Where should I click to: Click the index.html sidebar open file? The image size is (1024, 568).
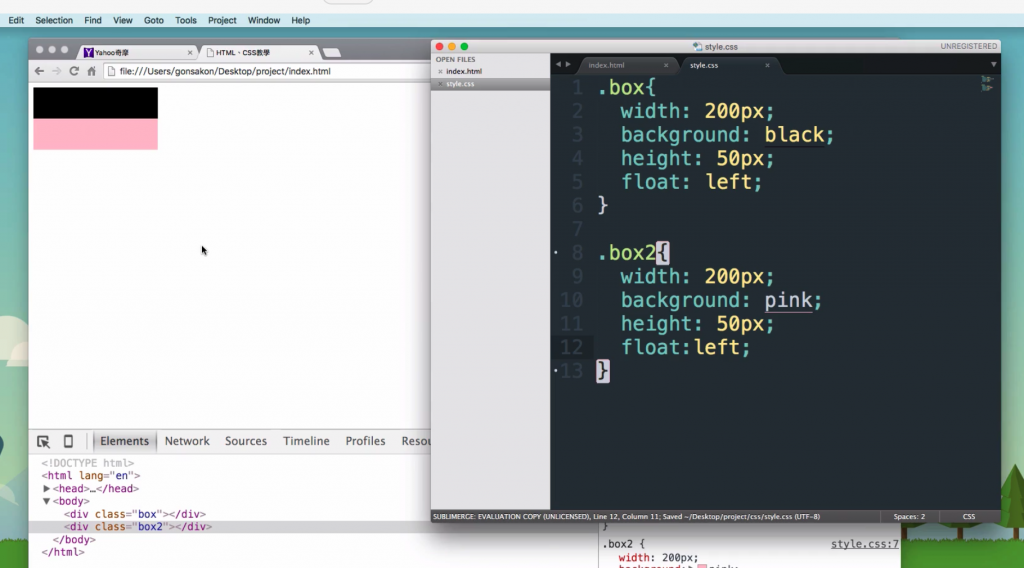pos(464,71)
